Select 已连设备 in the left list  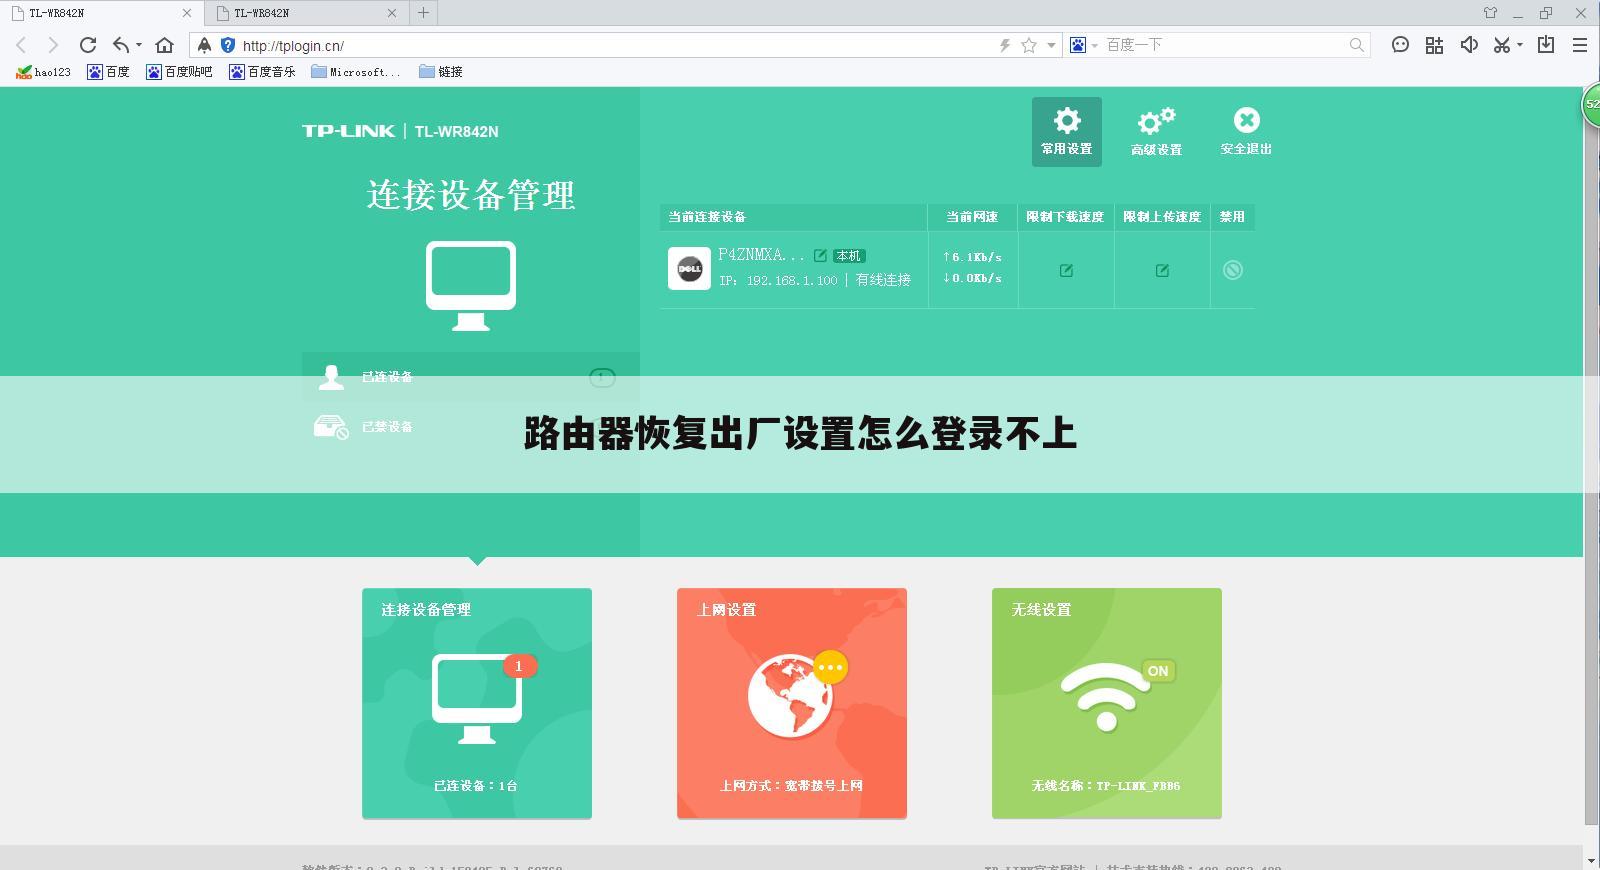tap(470, 377)
